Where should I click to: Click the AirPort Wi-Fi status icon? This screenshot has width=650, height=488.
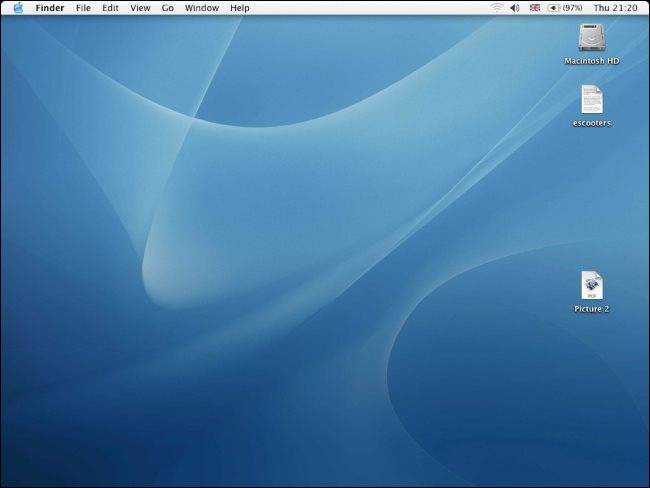pyautogui.click(x=497, y=8)
